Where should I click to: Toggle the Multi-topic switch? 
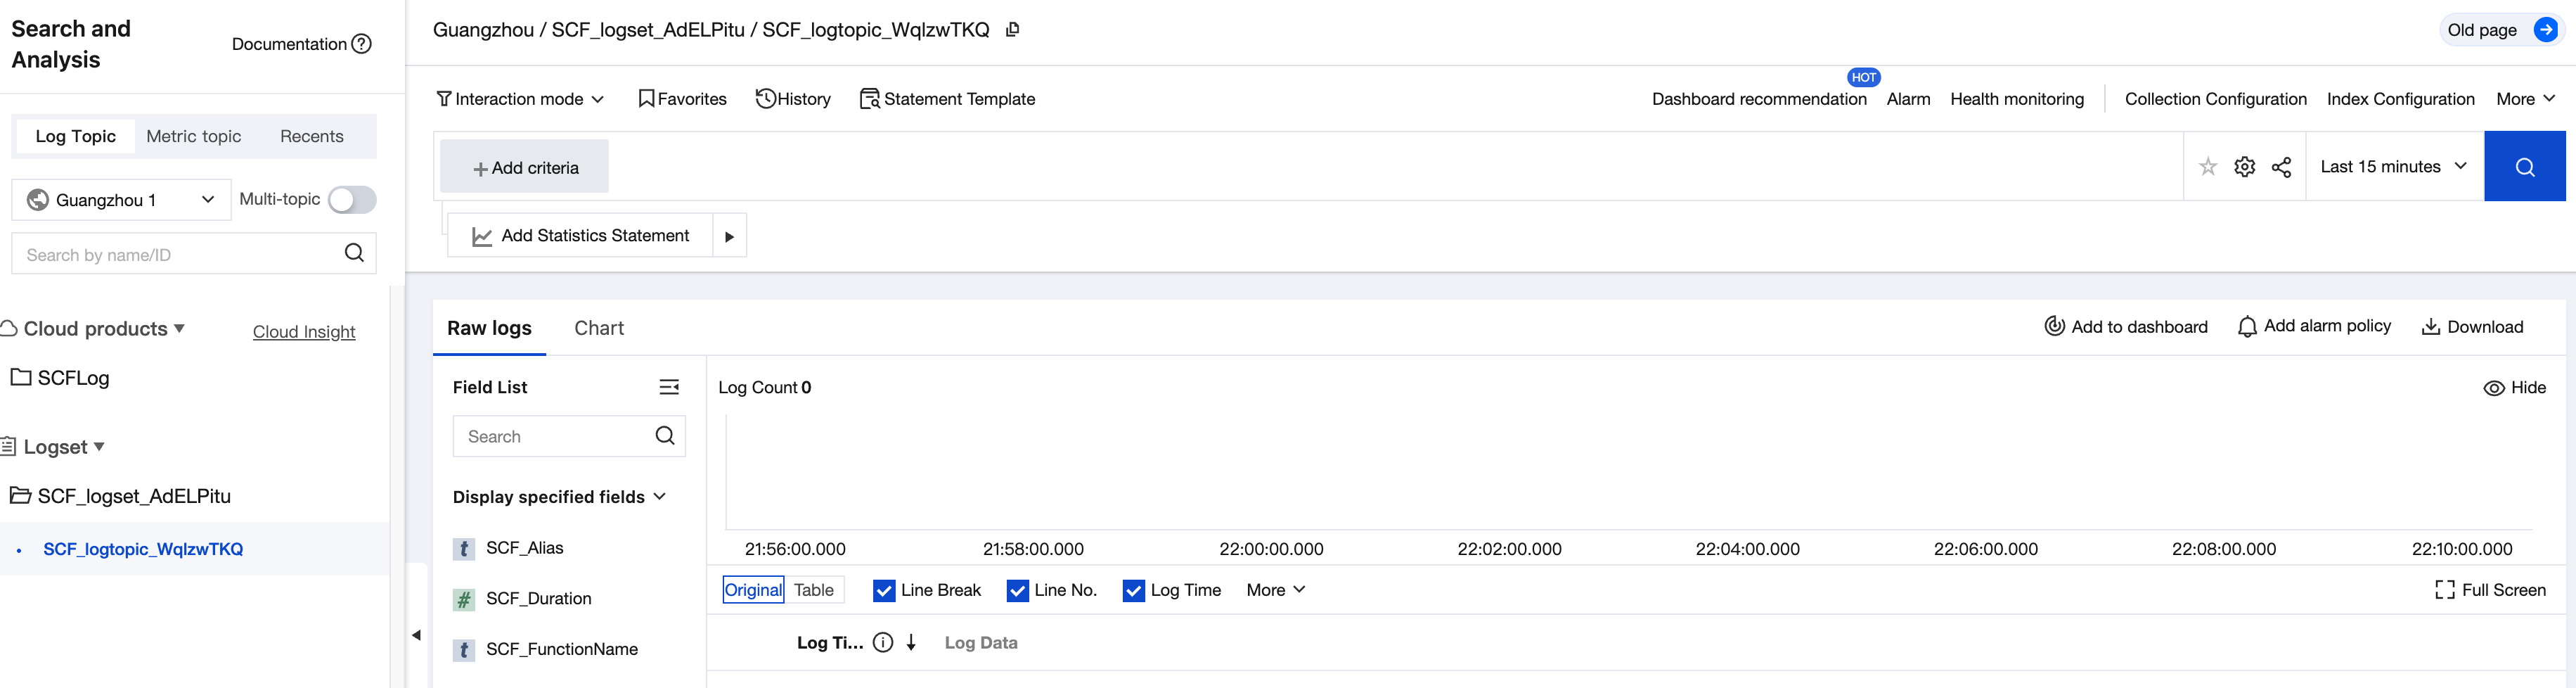point(352,200)
